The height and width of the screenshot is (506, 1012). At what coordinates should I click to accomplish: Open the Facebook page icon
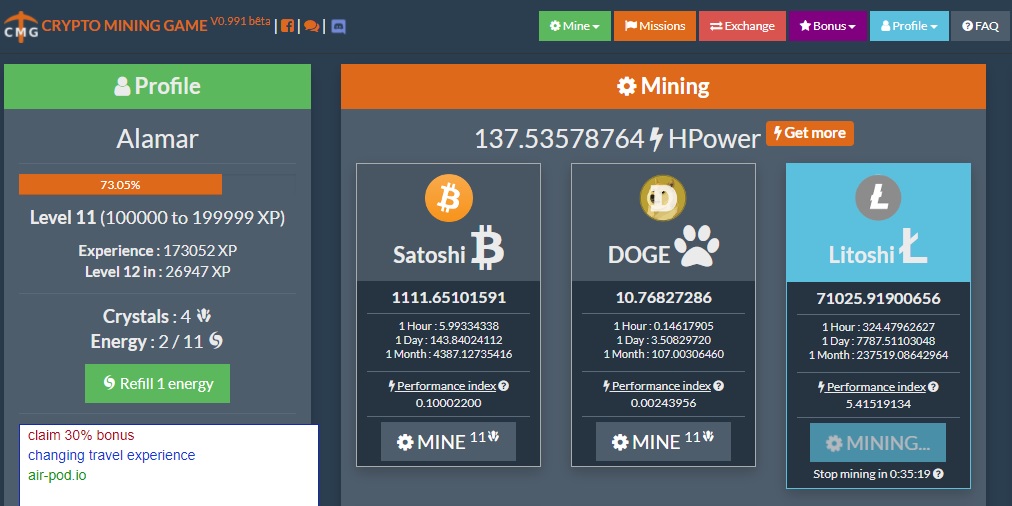(x=288, y=26)
